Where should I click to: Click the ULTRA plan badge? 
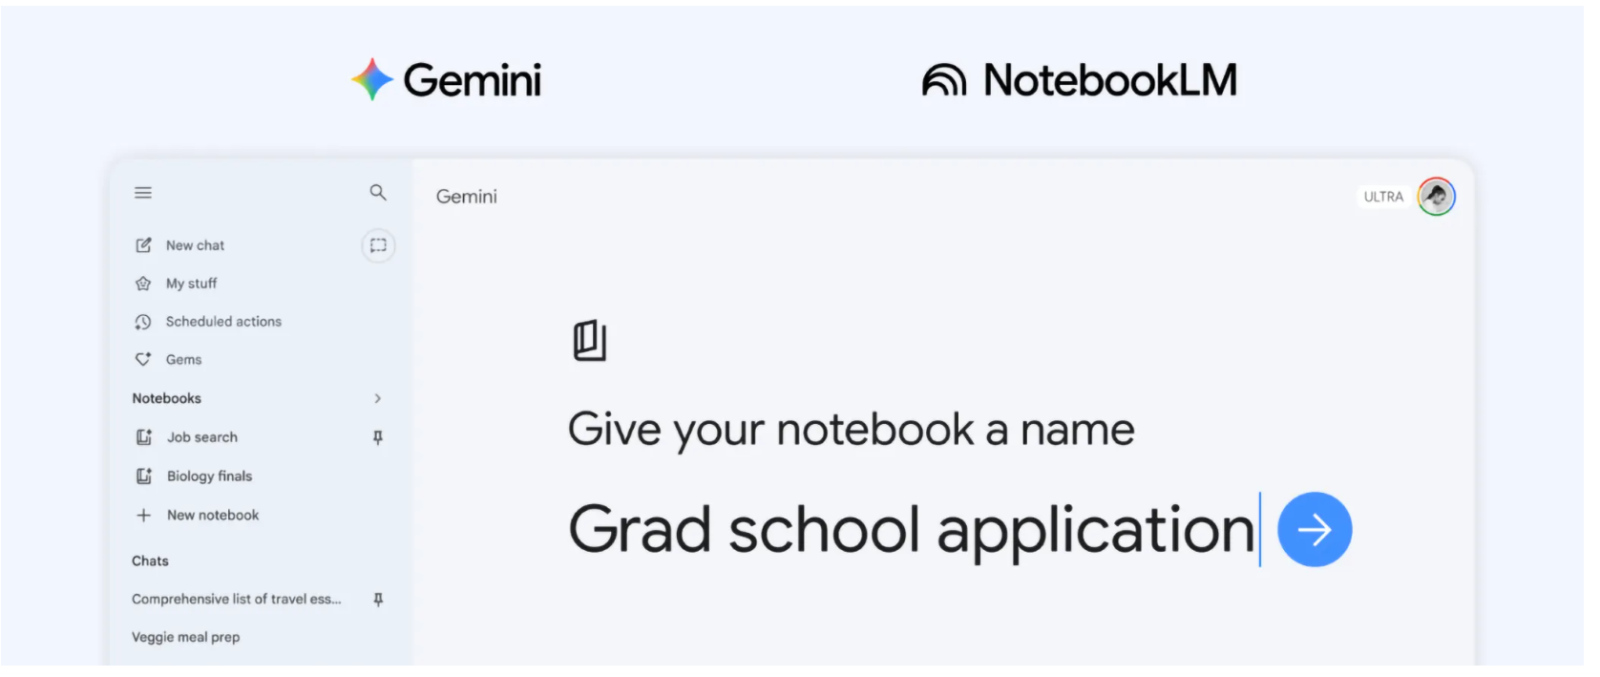(1383, 197)
